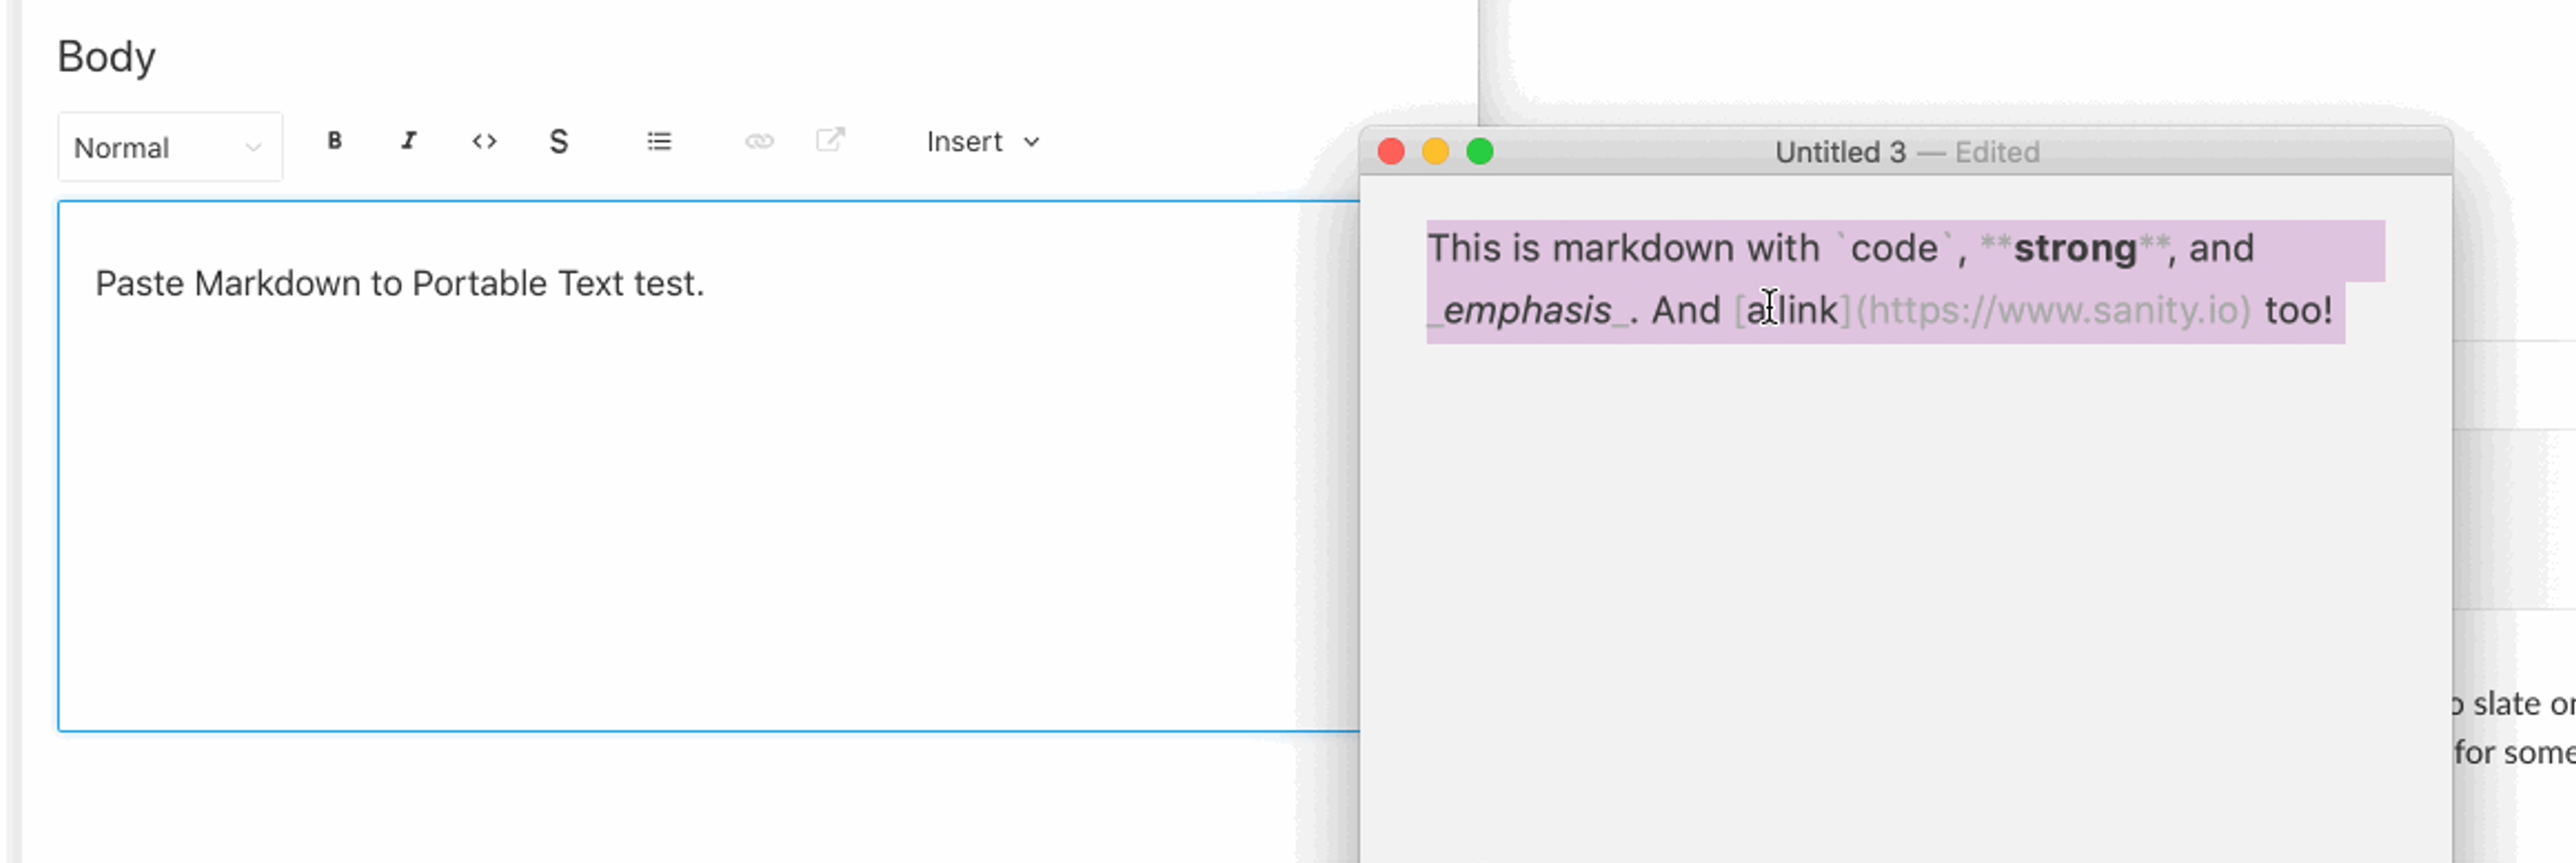The width and height of the screenshot is (2576, 863).
Task: Click the link annotation icon
Action: (x=759, y=141)
